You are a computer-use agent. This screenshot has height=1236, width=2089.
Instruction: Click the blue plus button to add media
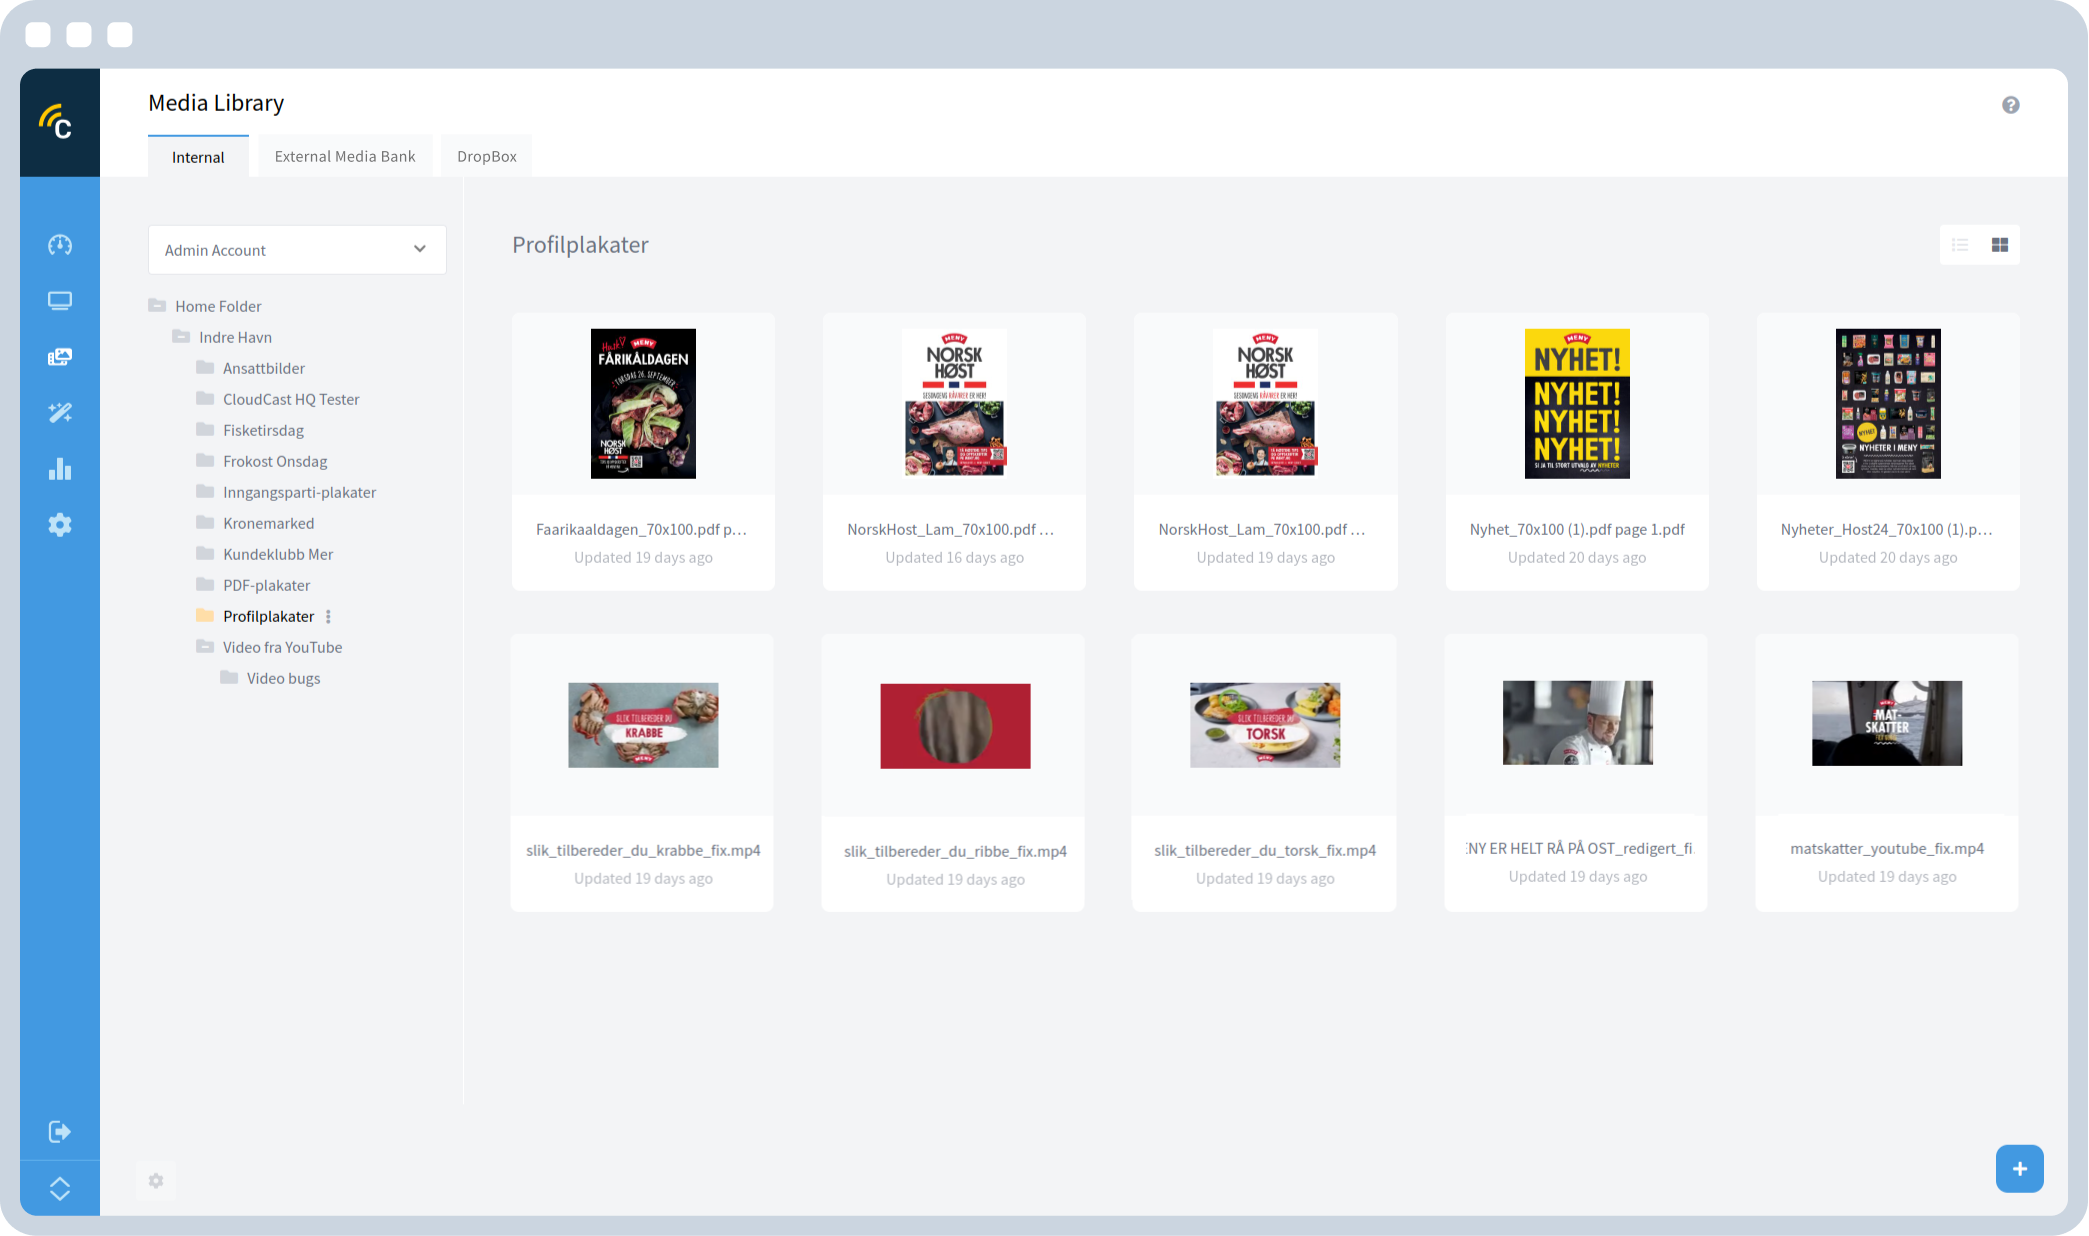point(2020,1168)
